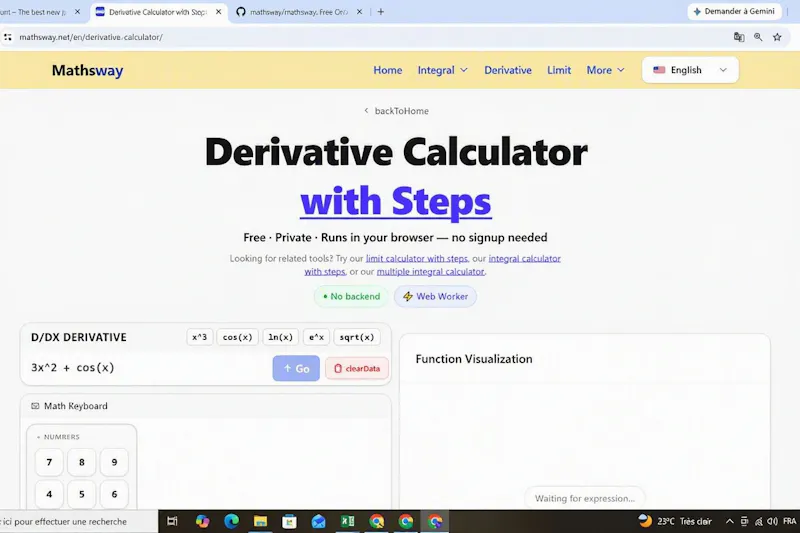The image size is (800, 533).
Task: Open Microsoft Store from the taskbar
Action: (289, 521)
